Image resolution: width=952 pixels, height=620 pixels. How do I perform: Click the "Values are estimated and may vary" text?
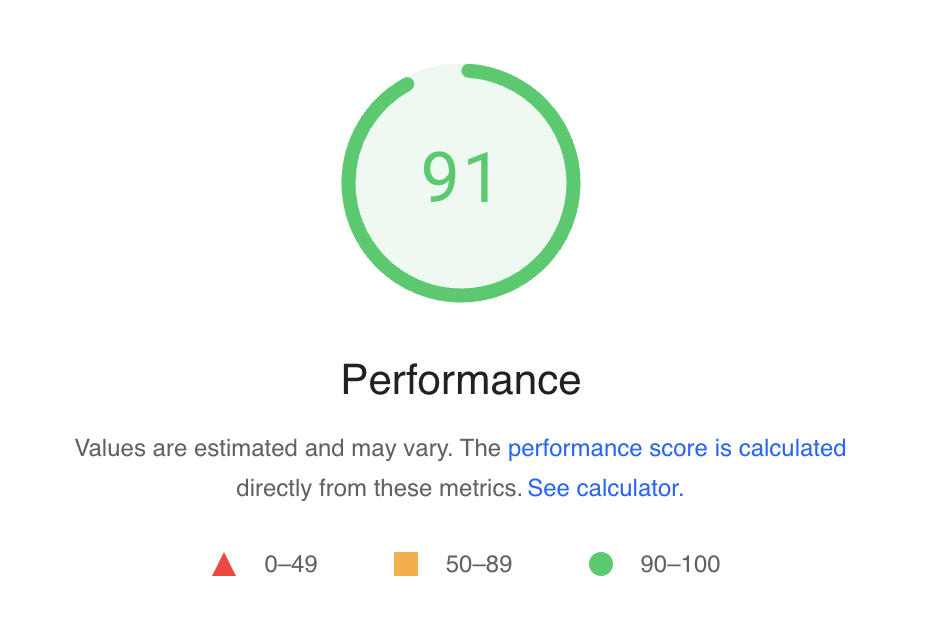point(263,448)
